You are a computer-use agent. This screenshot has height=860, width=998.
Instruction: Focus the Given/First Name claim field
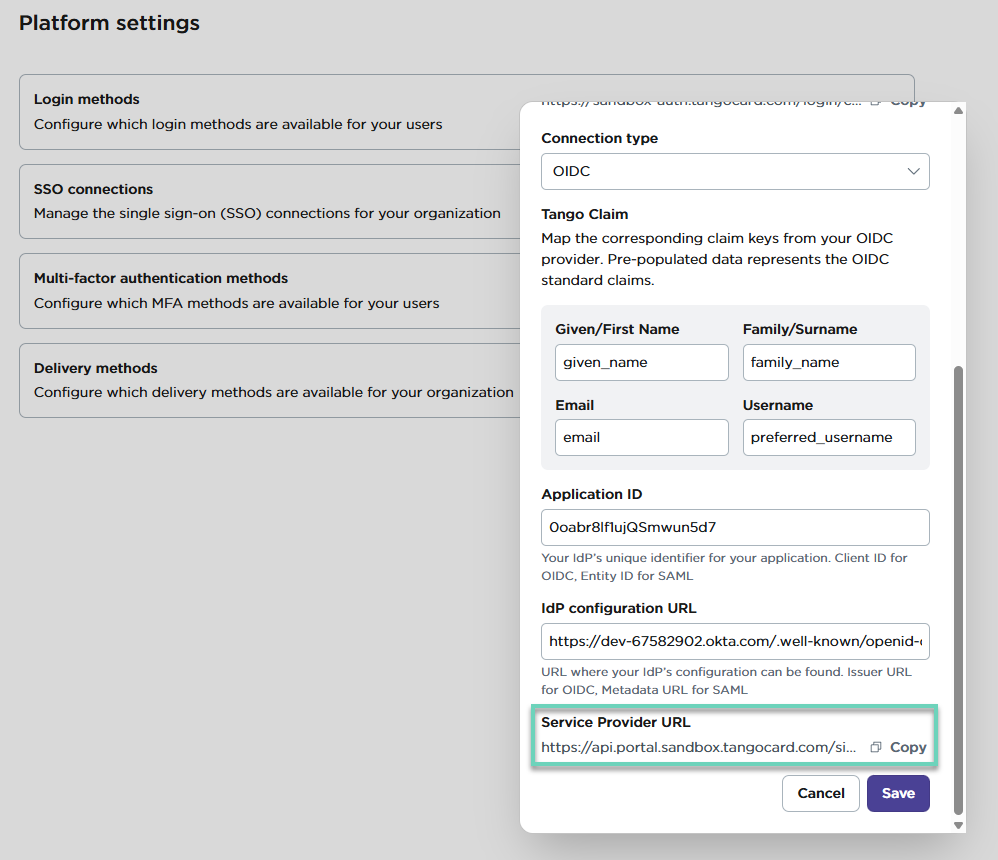(x=641, y=362)
